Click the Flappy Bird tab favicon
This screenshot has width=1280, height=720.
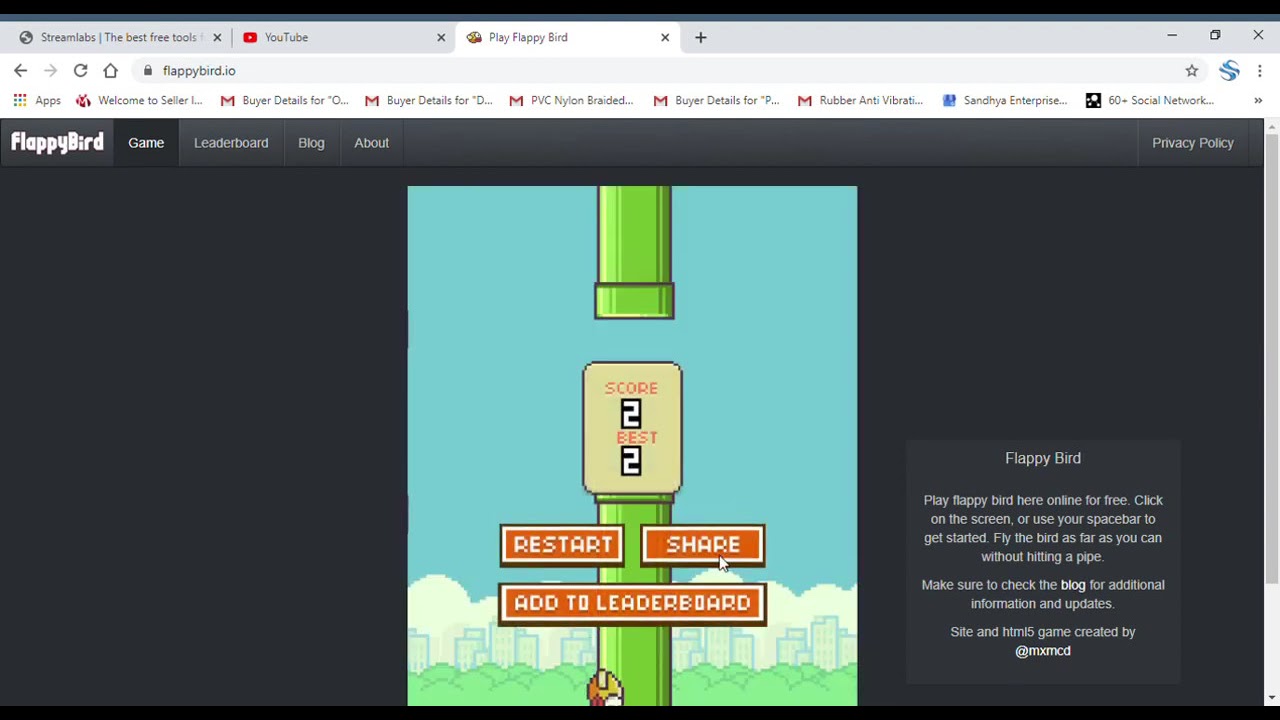click(x=474, y=37)
